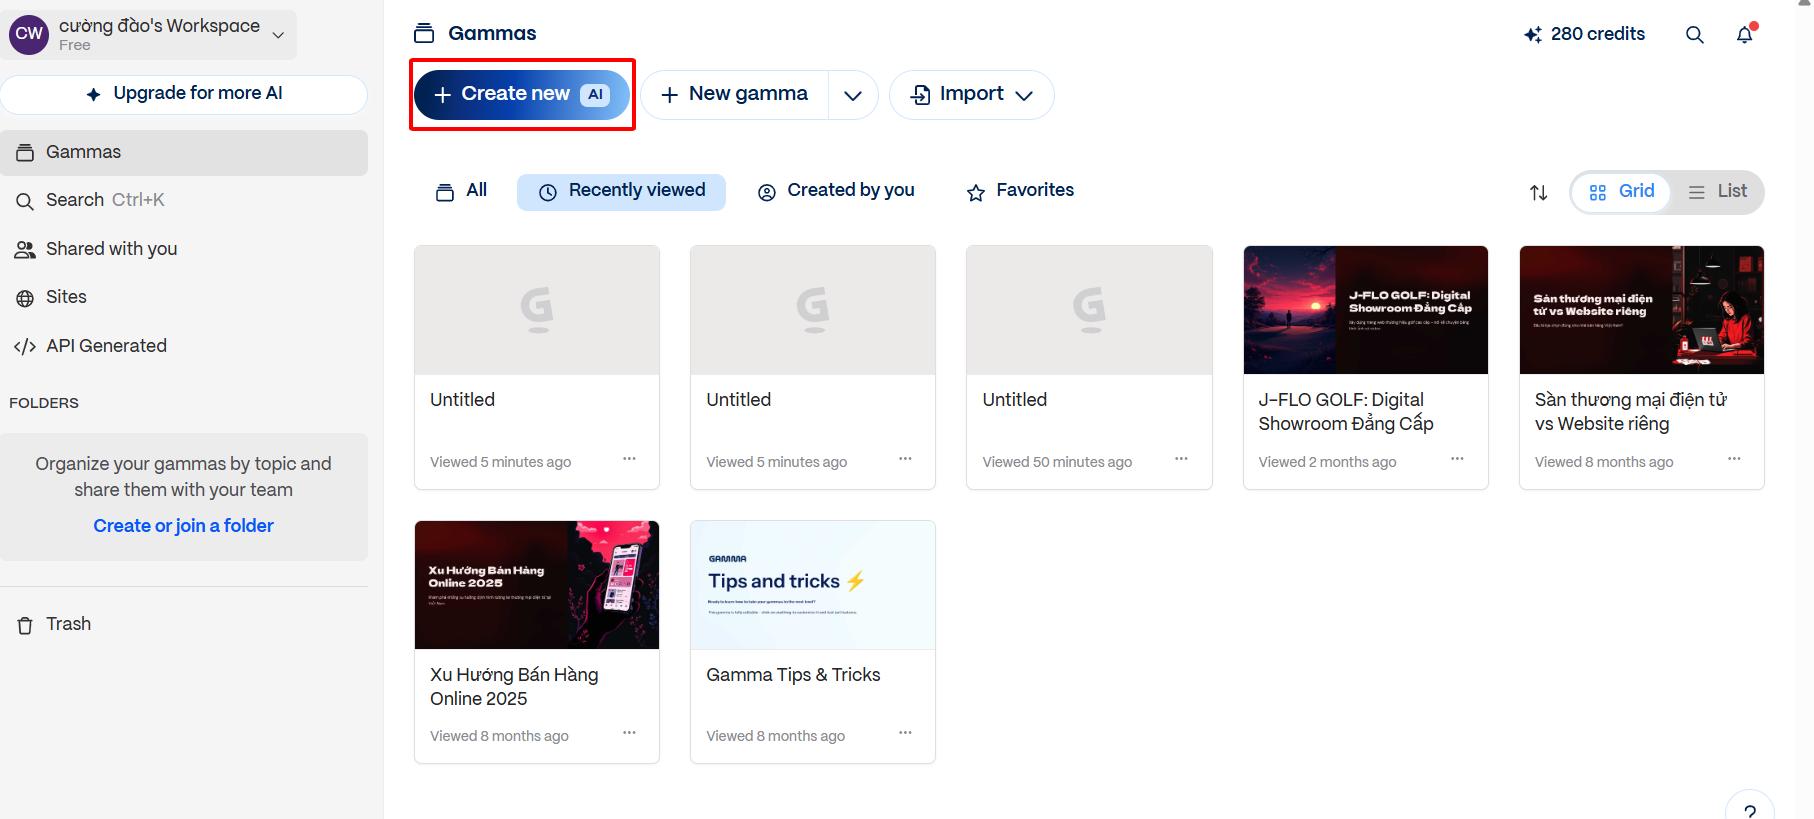
Task: Select Created by you tab
Action: [x=836, y=191]
